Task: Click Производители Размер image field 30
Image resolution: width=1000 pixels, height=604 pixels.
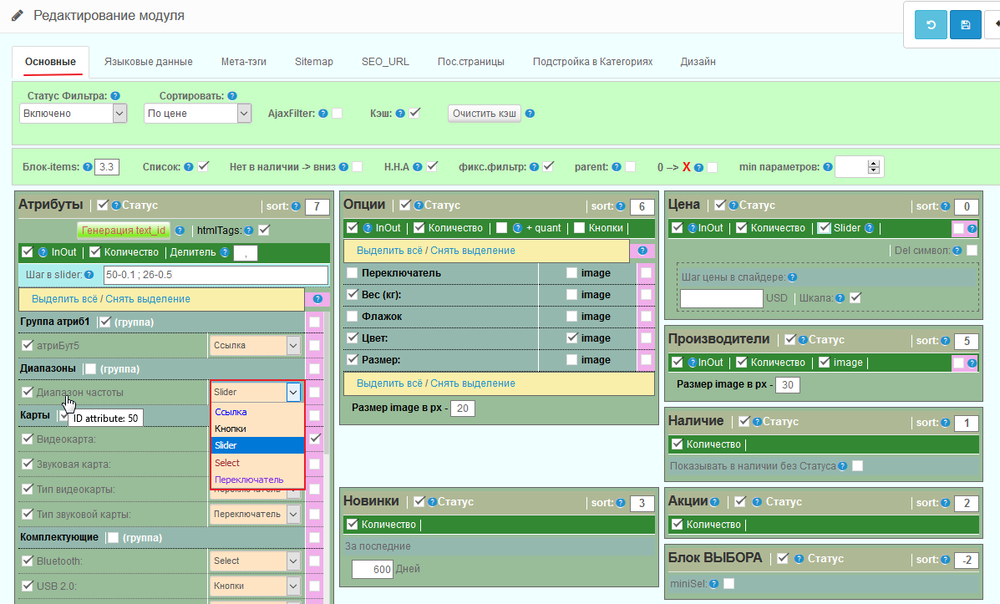Action: click(x=788, y=385)
